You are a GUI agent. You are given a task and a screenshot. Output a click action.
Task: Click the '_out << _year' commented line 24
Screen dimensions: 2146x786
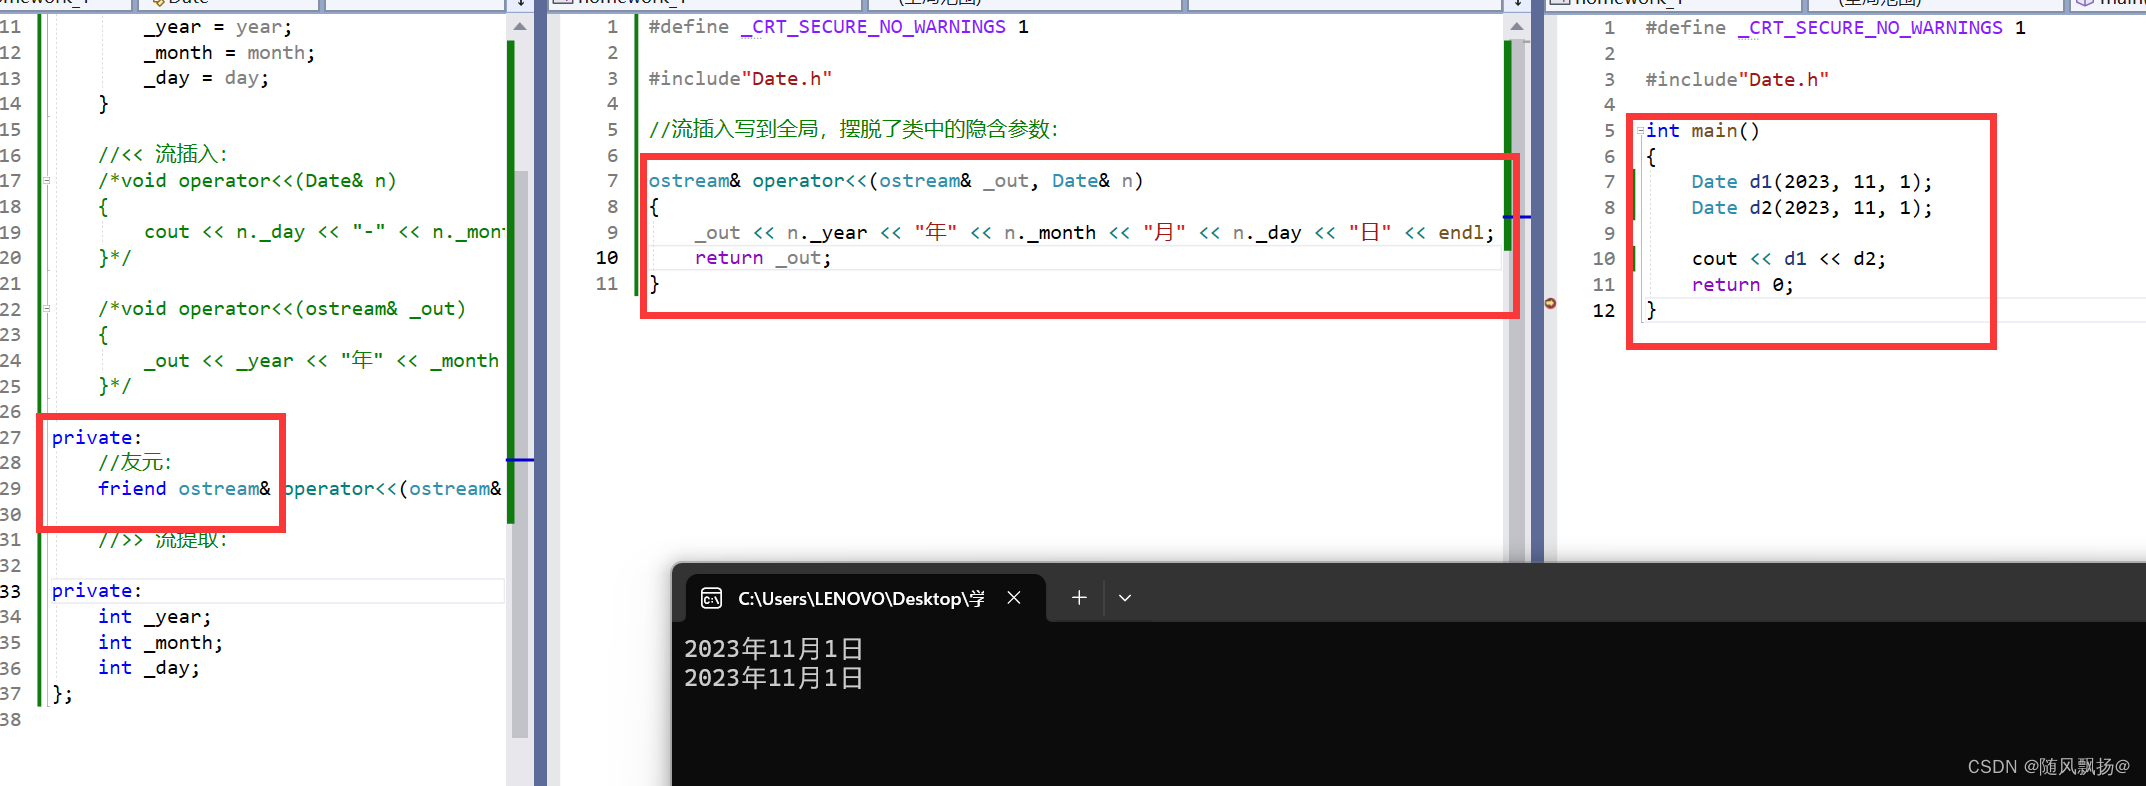[x=321, y=361]
